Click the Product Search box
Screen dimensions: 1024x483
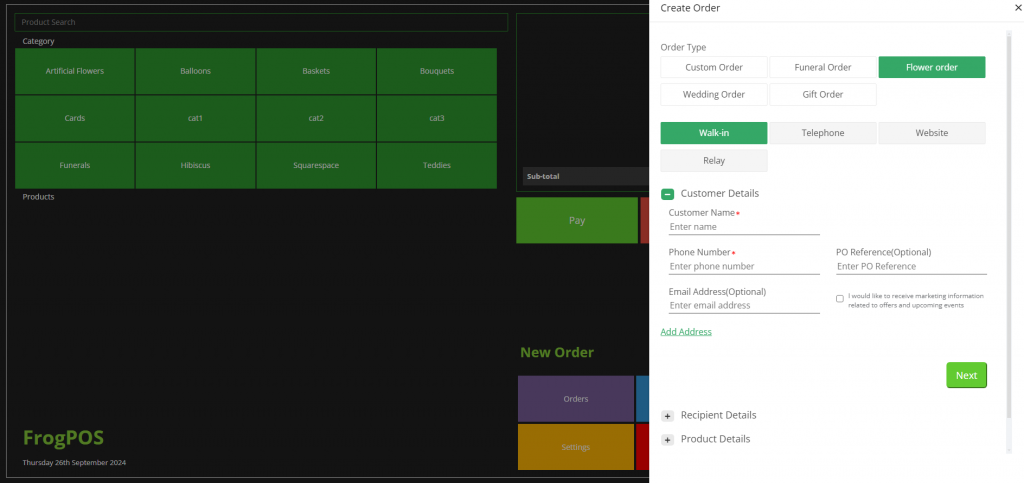tap(261, 22)
